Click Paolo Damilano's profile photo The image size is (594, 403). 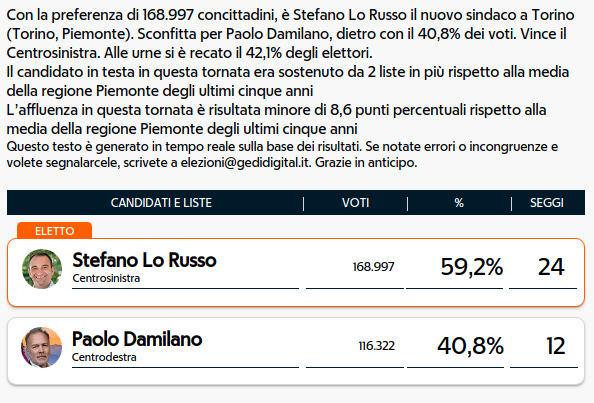pos(41,347)
